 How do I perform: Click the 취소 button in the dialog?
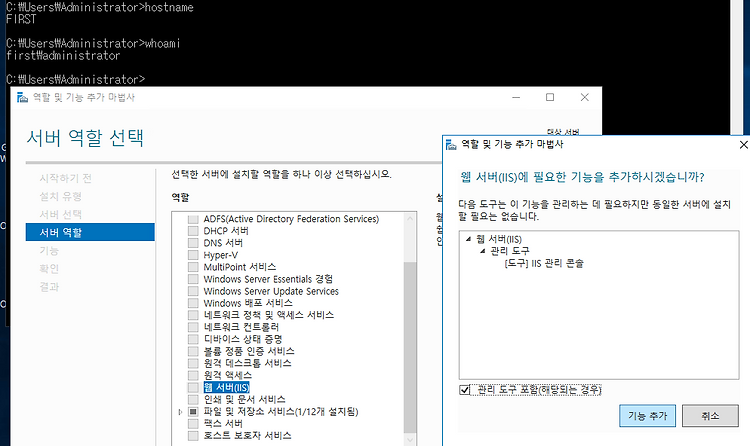point(710,416)
